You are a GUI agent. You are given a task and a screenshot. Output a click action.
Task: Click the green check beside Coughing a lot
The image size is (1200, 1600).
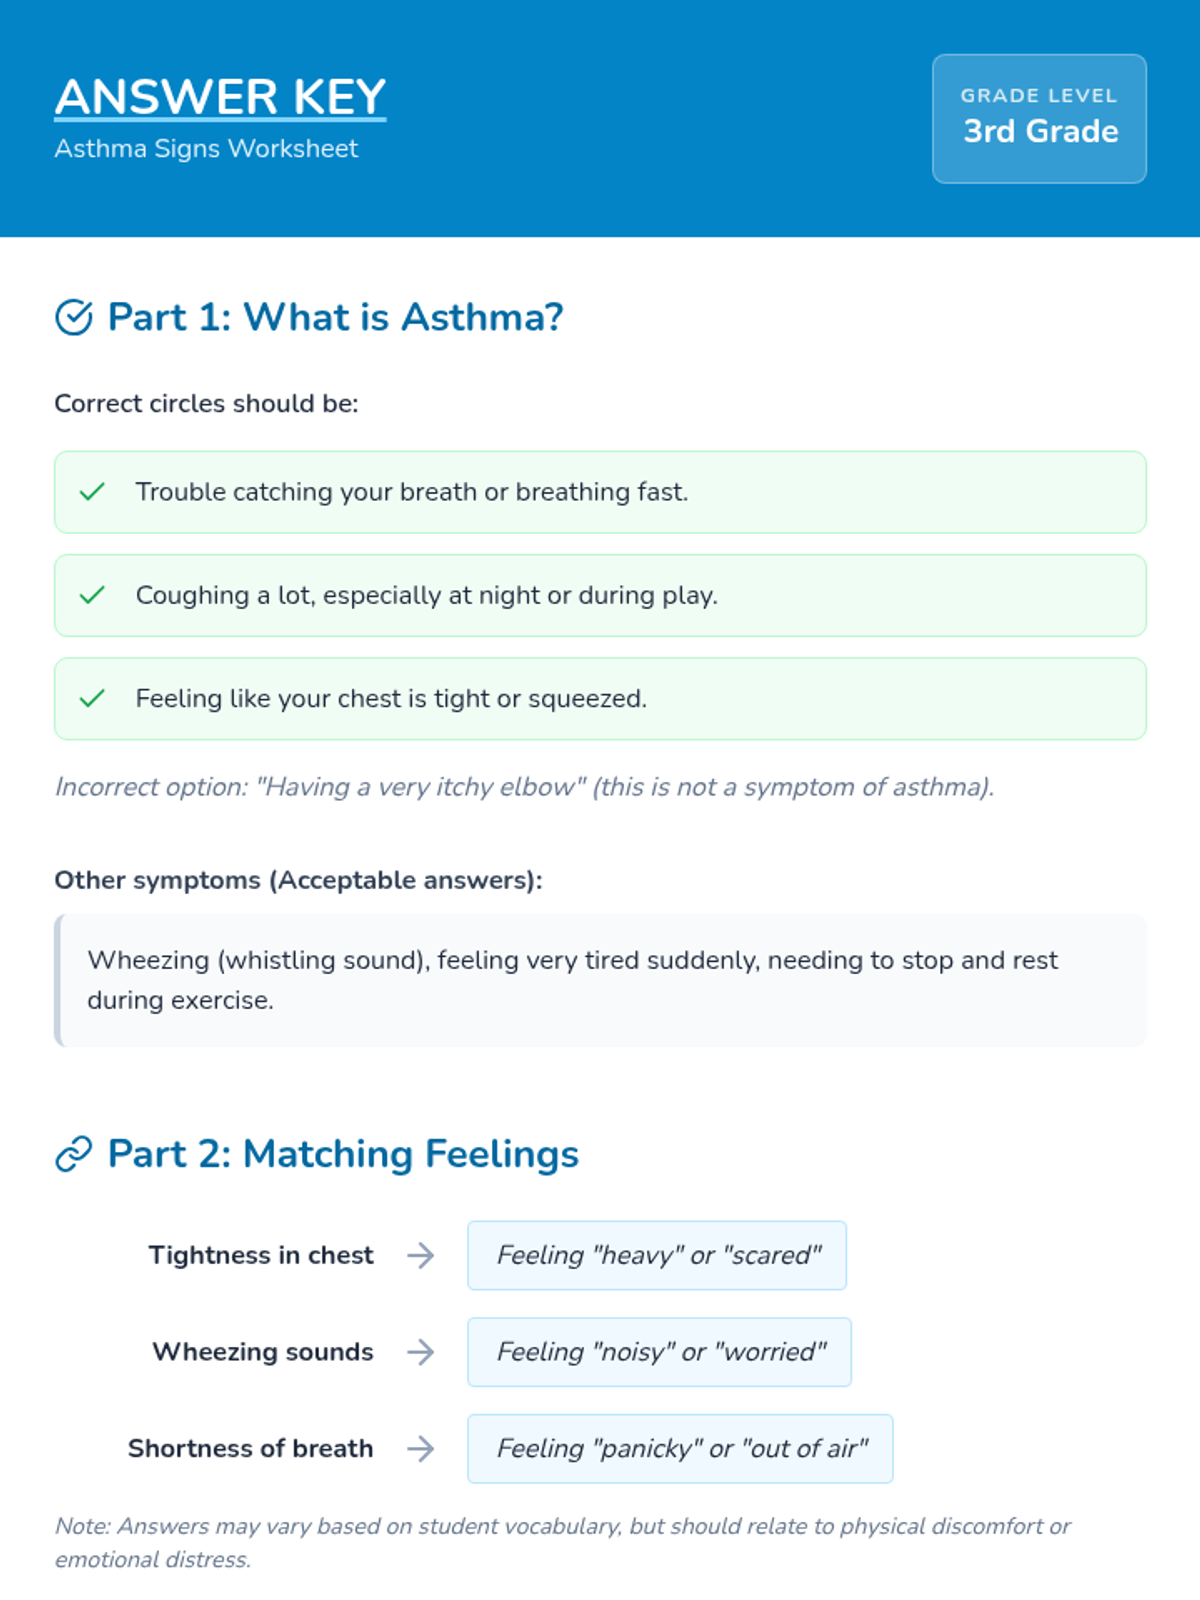coord(92,595)
